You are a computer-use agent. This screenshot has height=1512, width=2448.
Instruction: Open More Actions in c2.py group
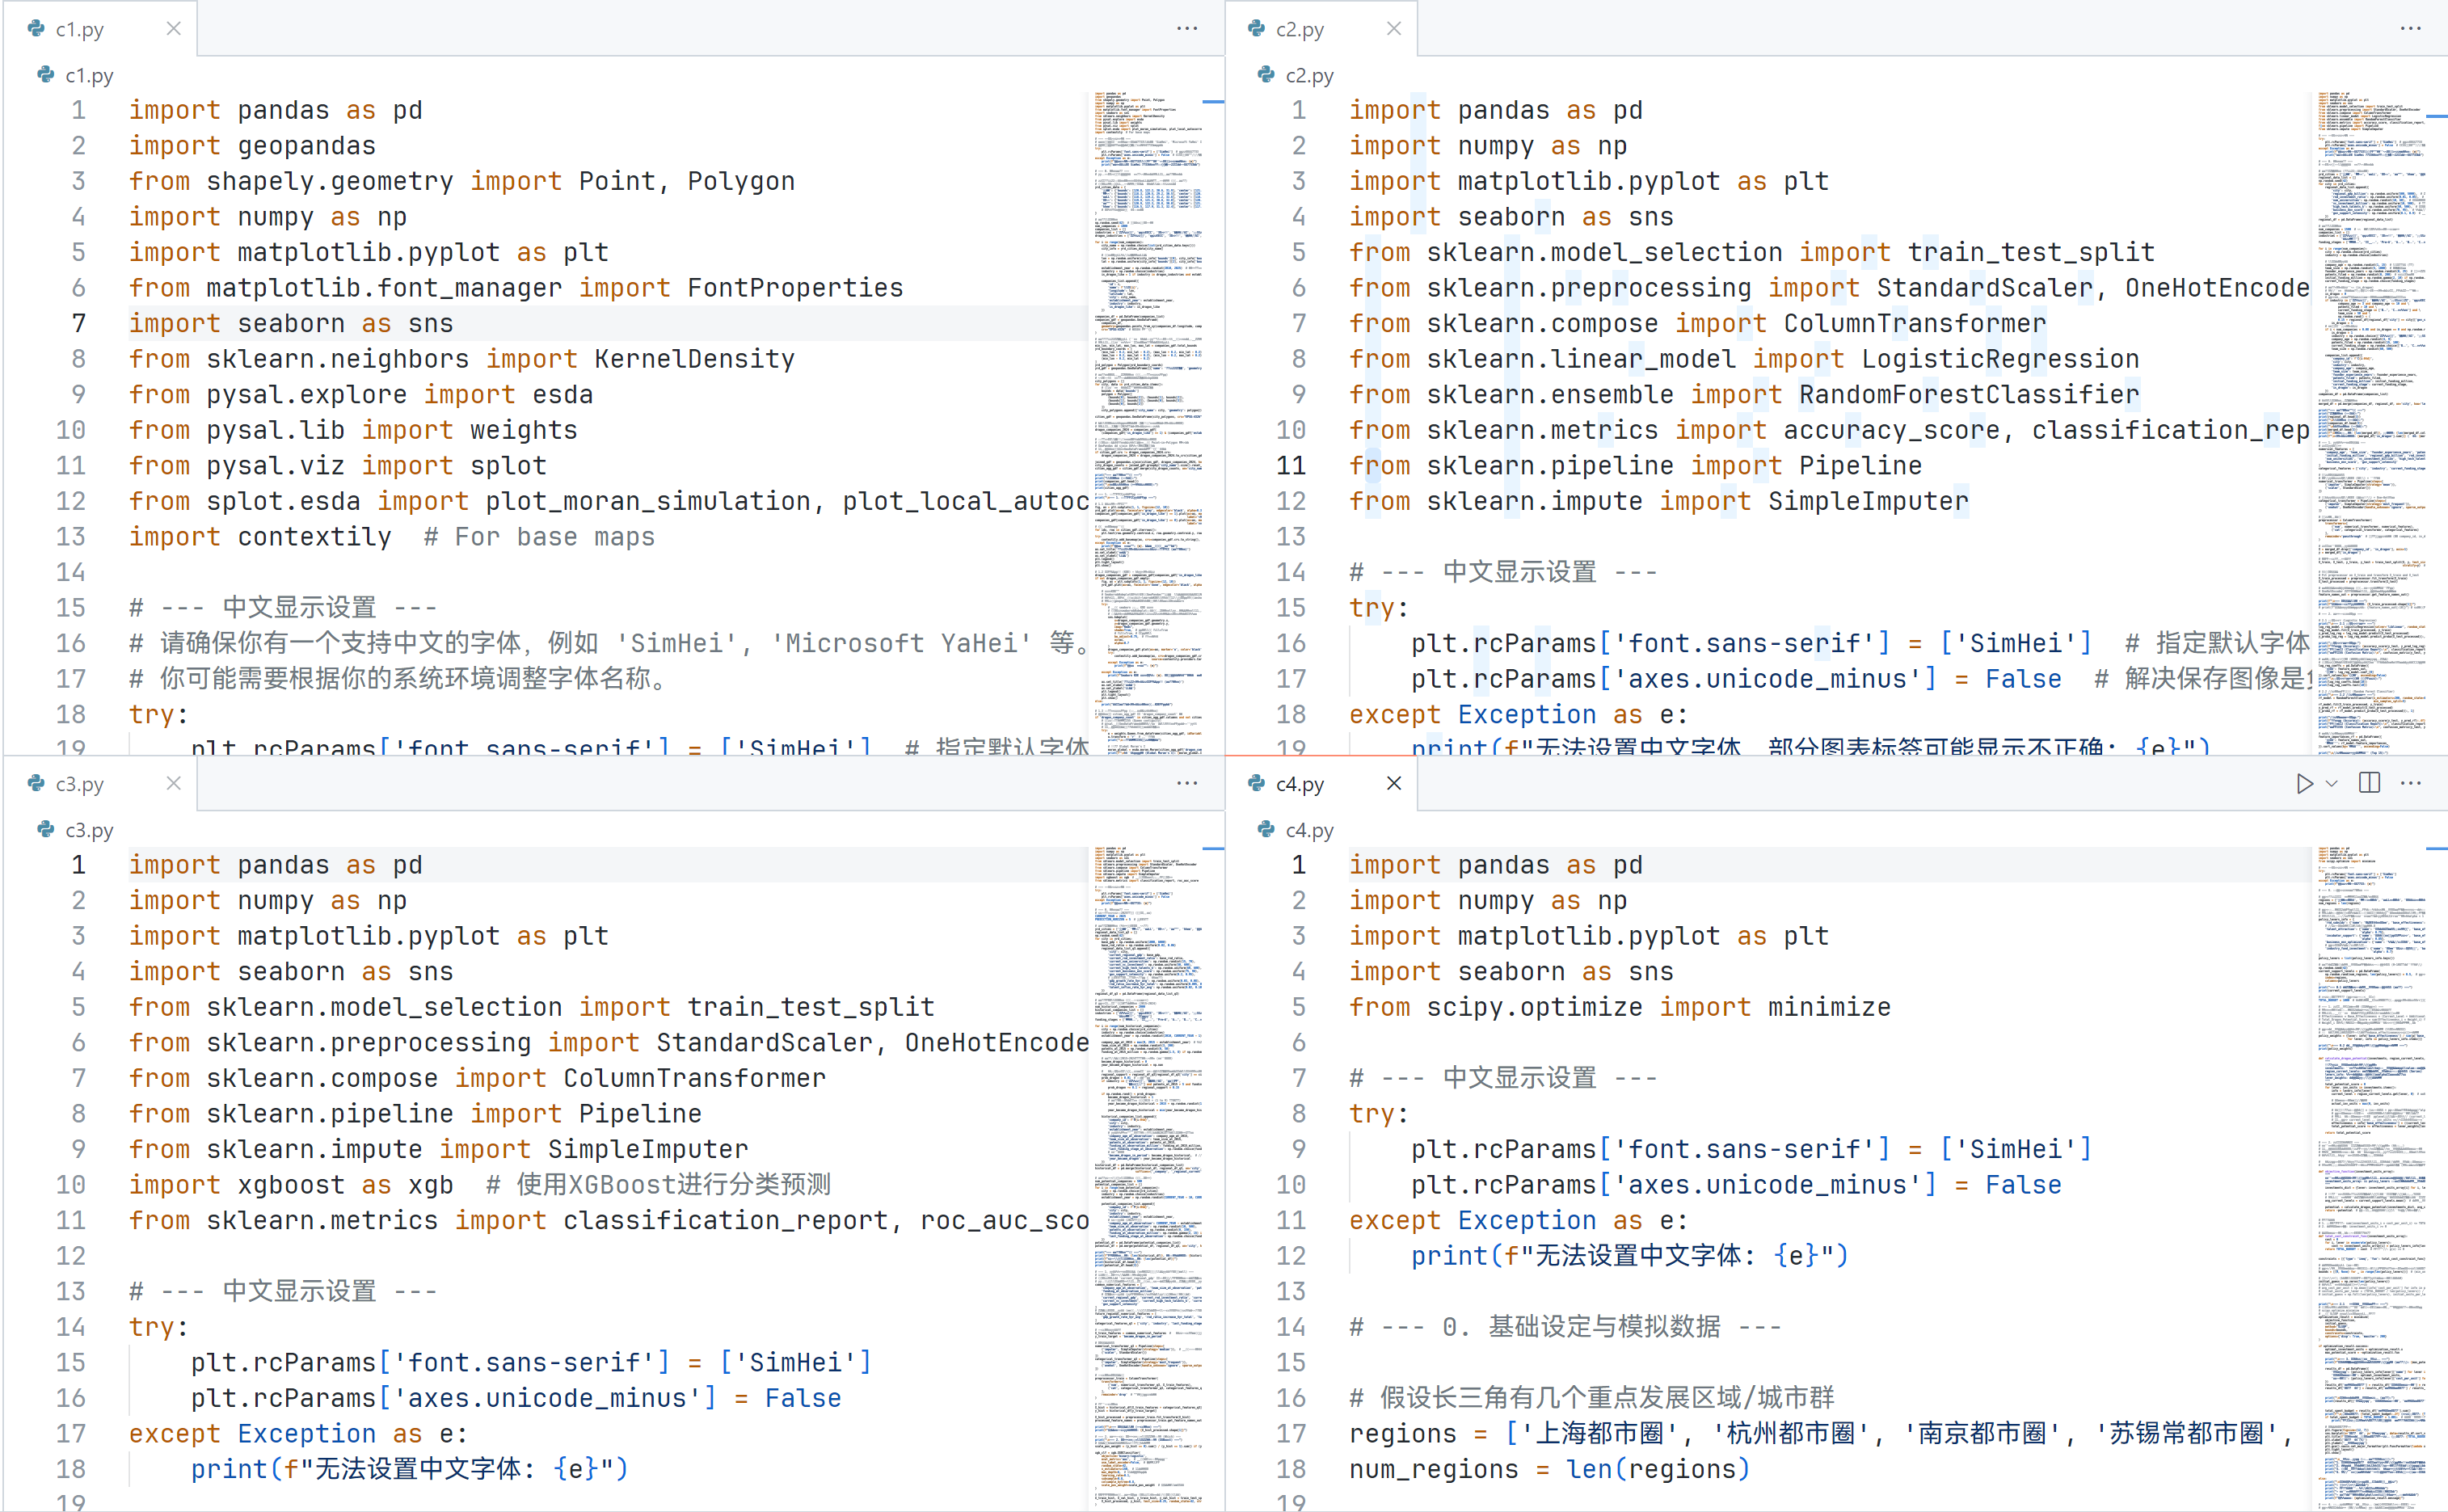2411,28
